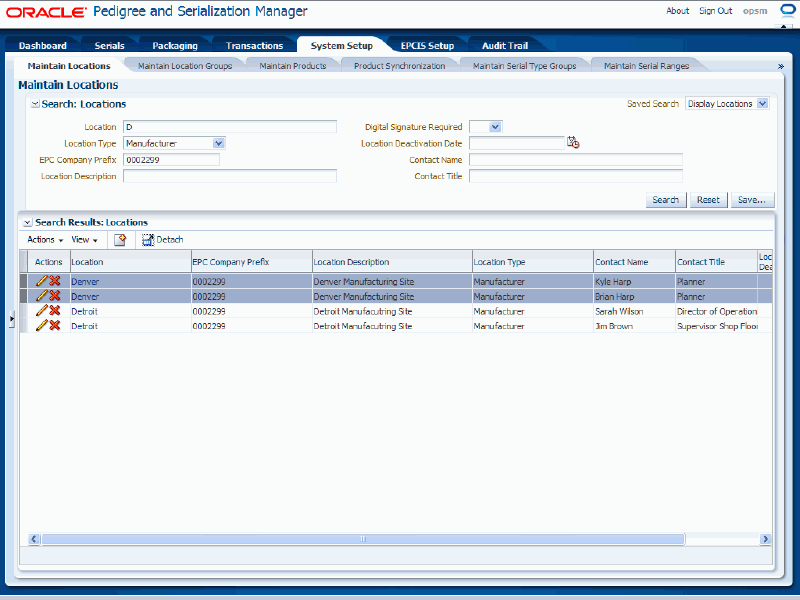Open the Maintain Location Groups sub-tab
The height and width of the screenshot is (600, 800).
(185, 66)
